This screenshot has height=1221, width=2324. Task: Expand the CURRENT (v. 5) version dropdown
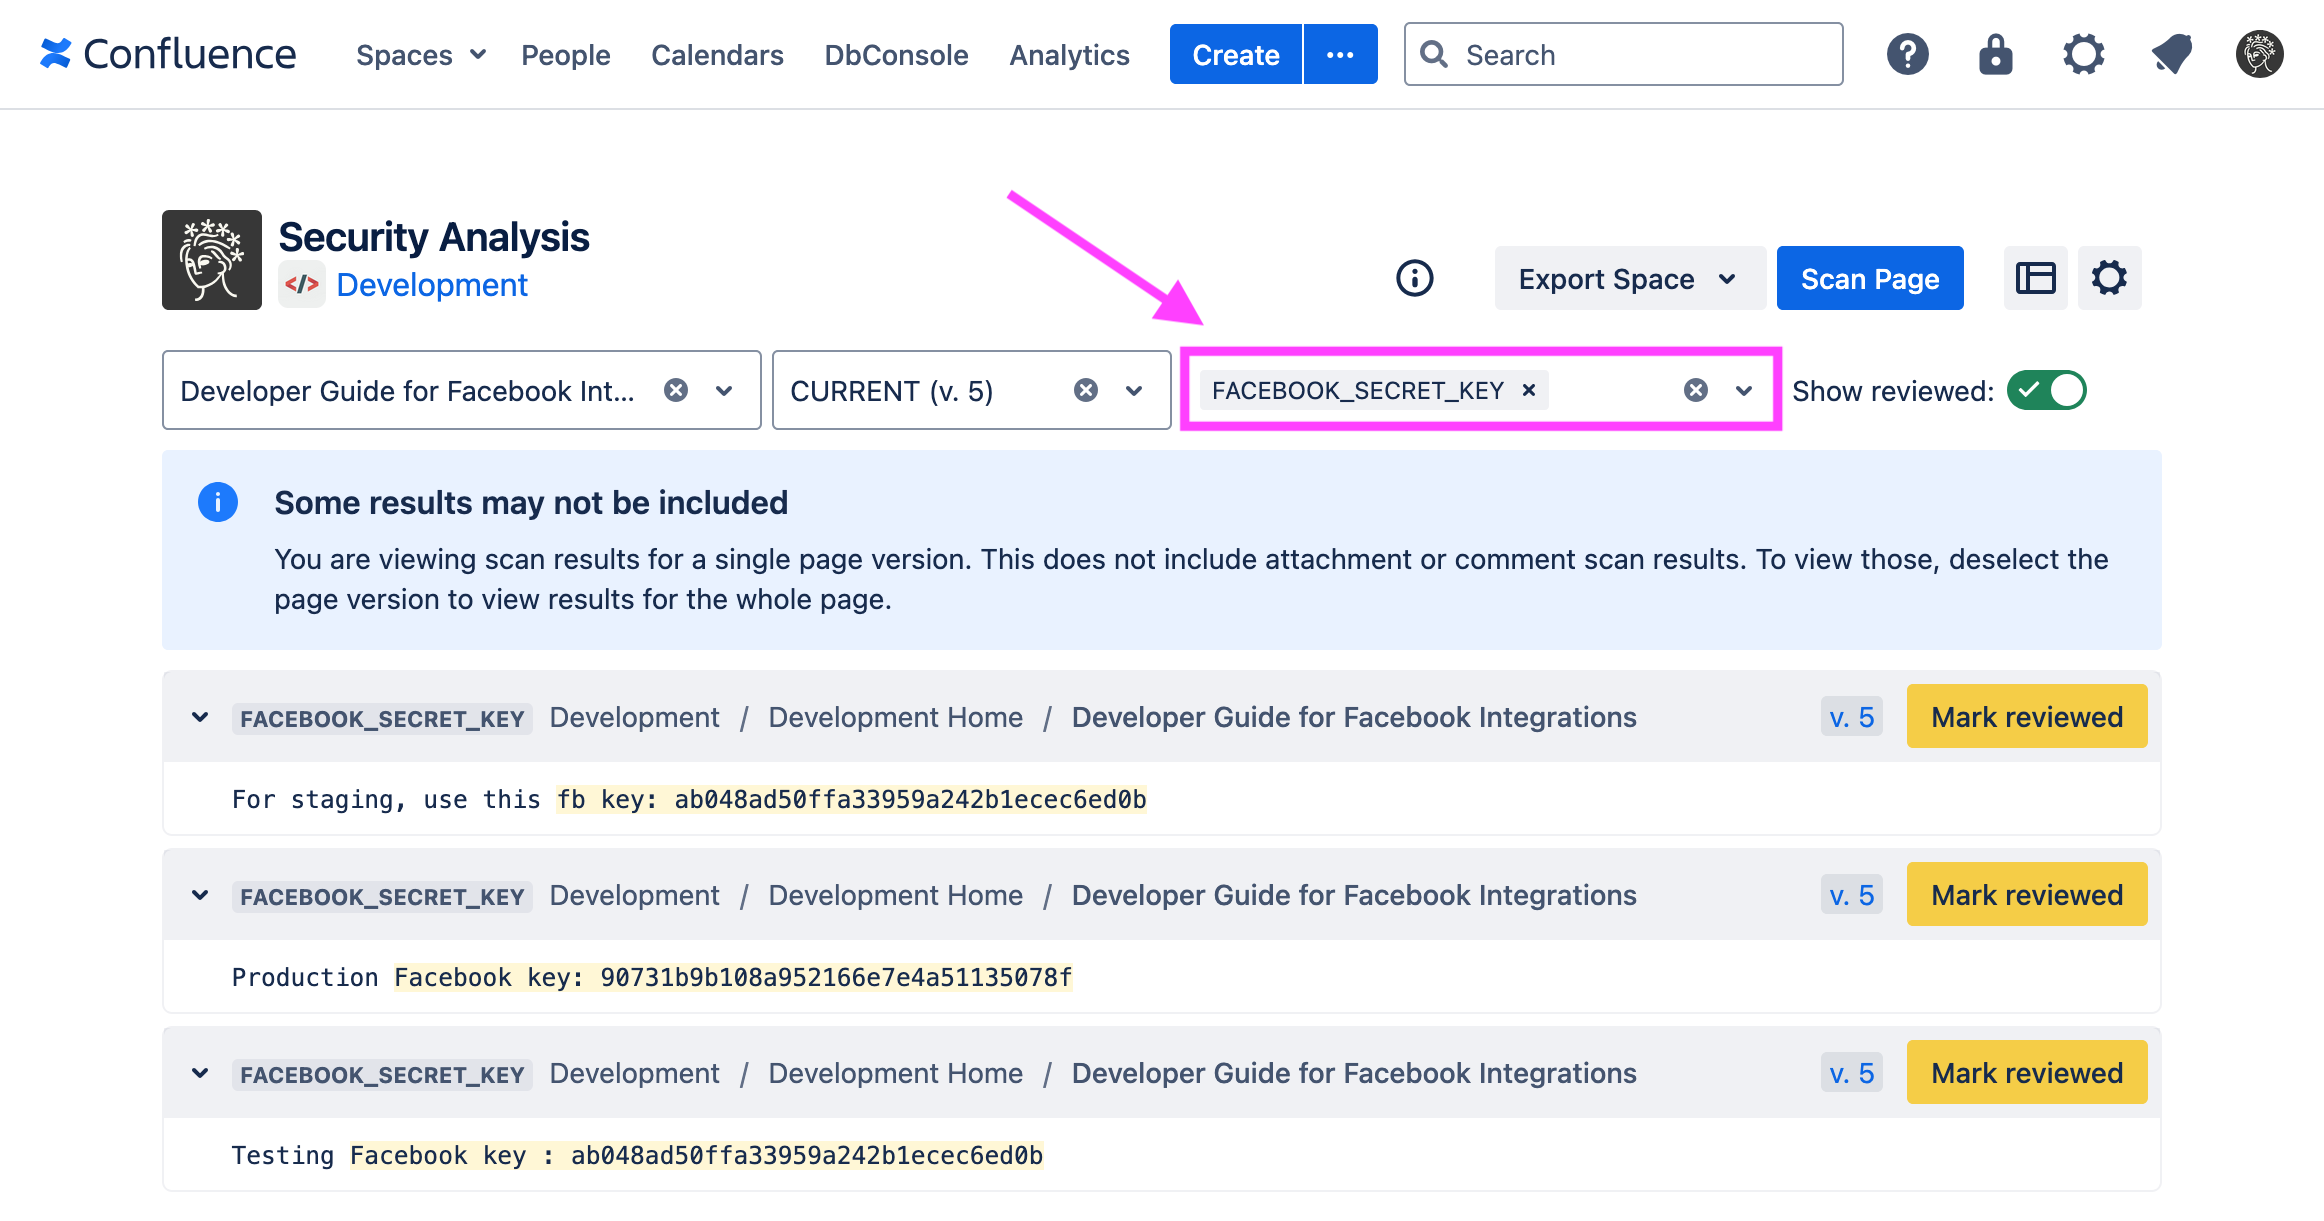tap(1133, 390)
